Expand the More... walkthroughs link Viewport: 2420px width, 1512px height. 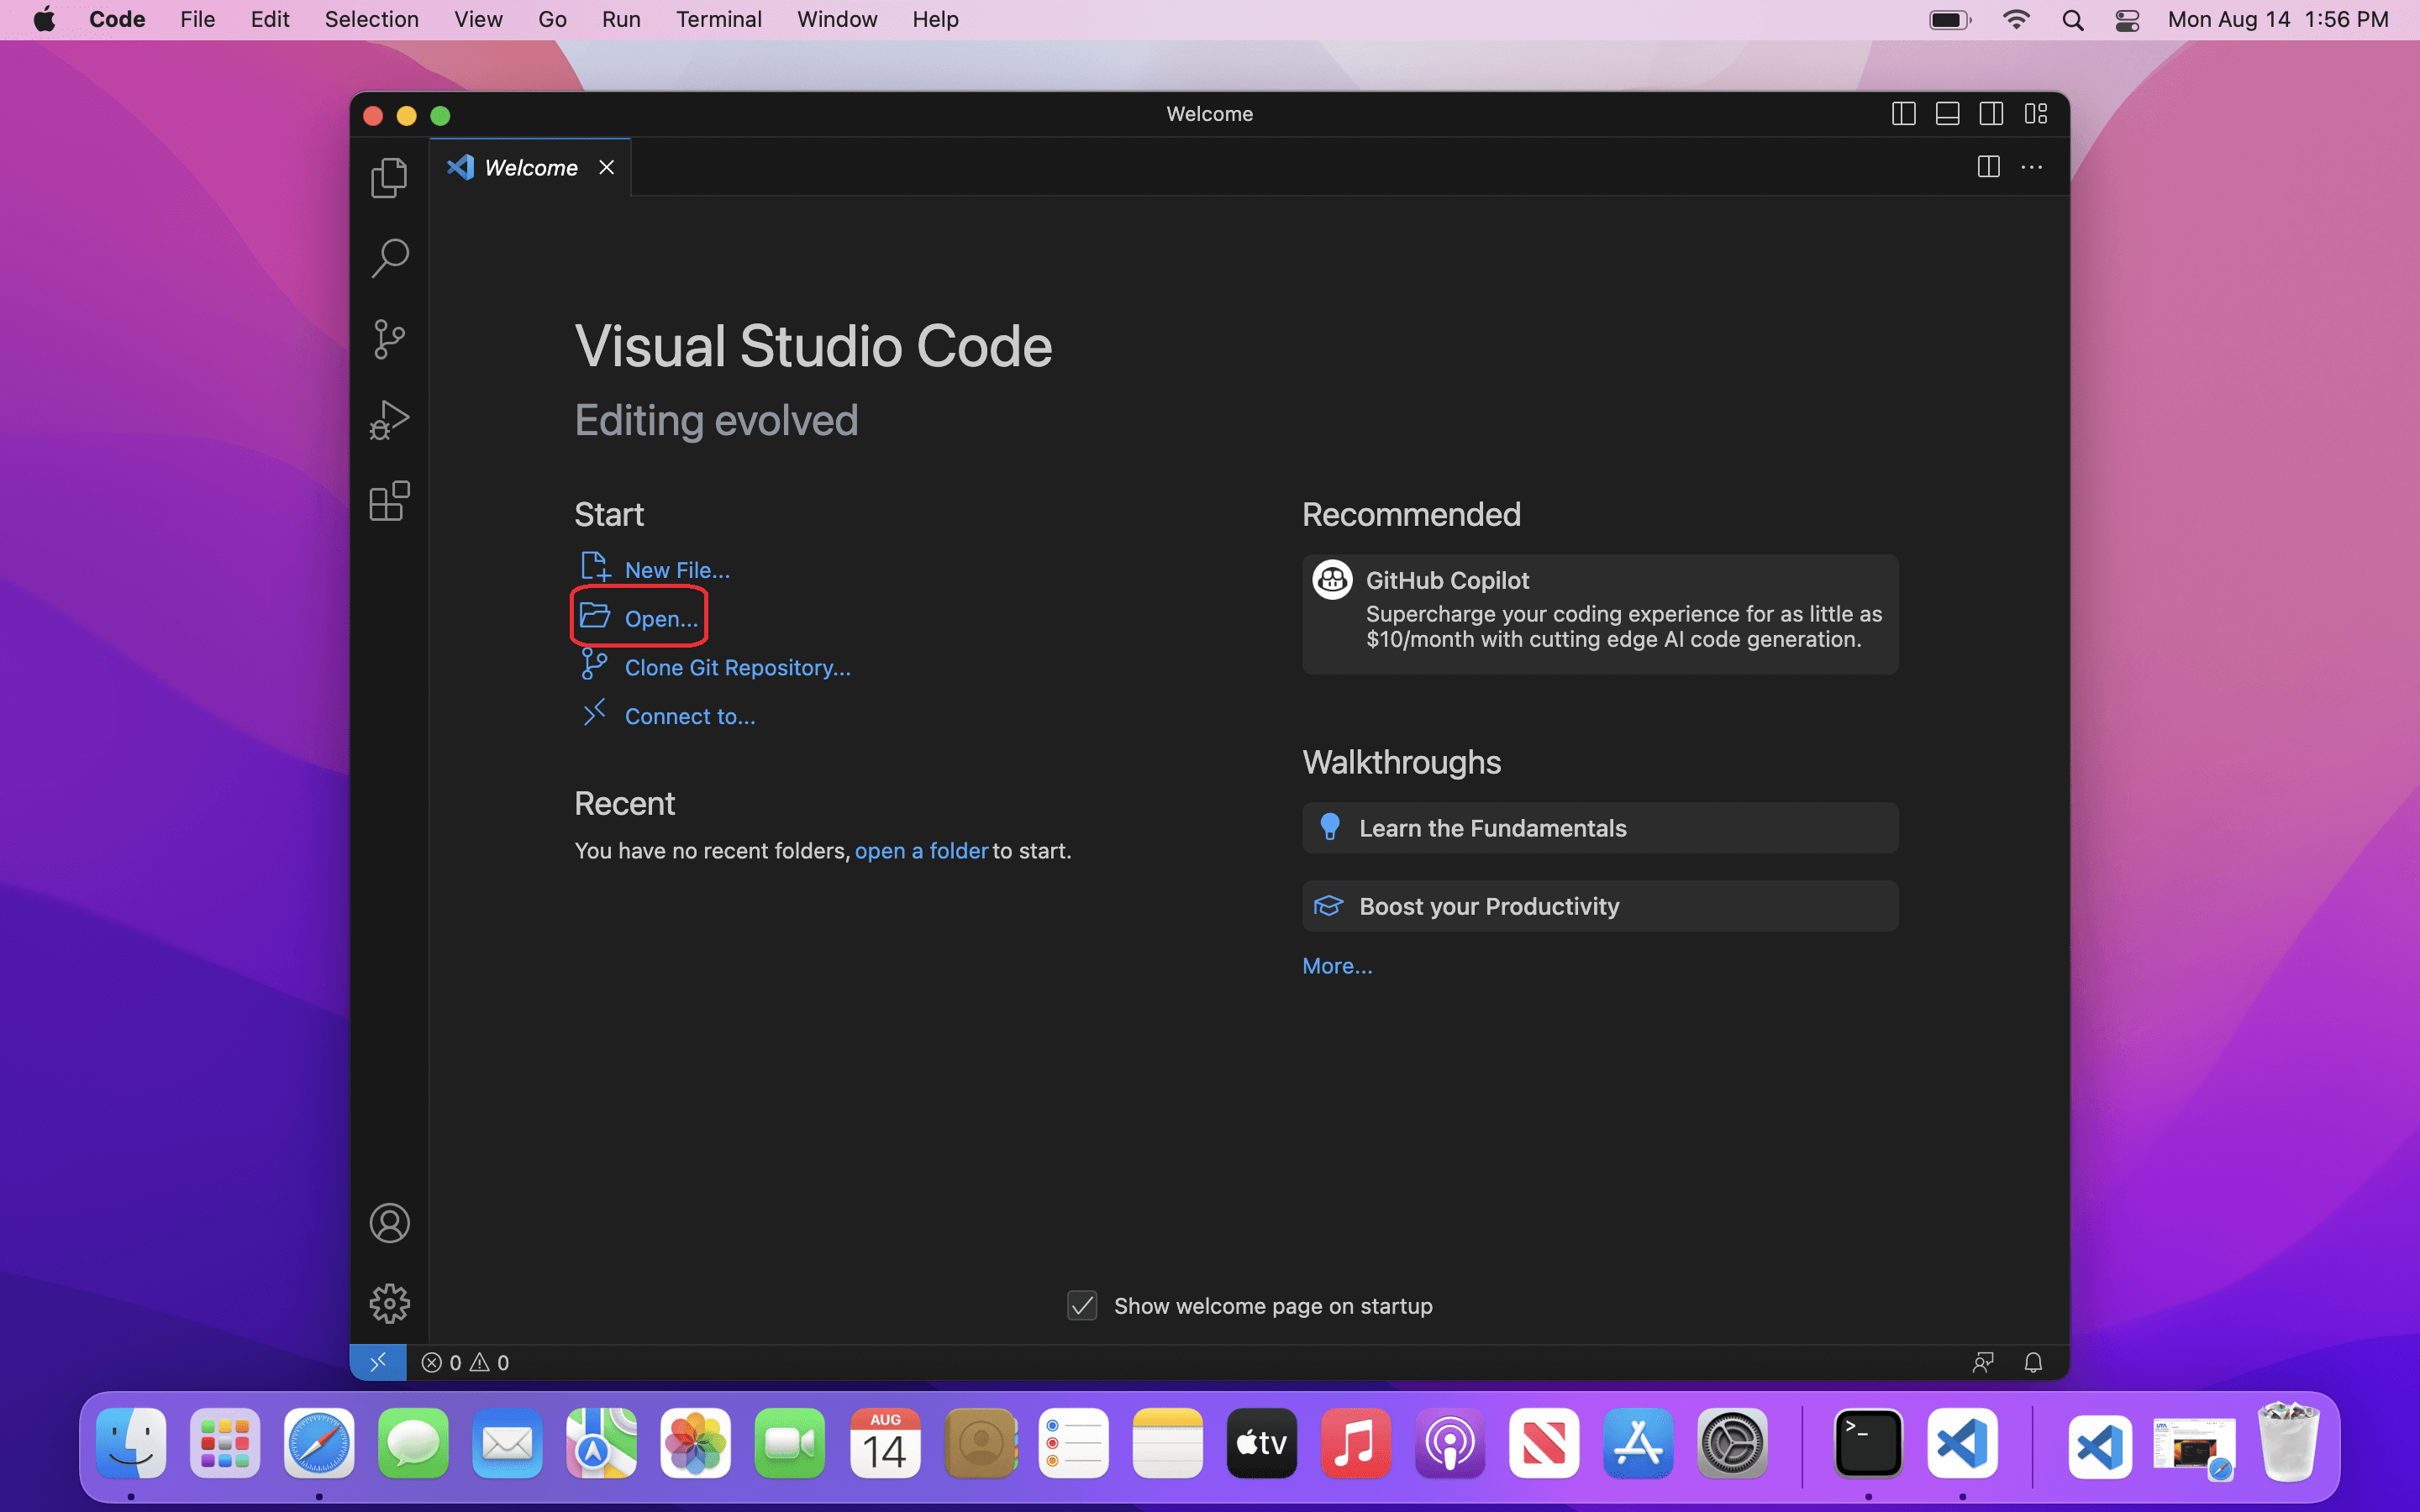tap(1337, 966)
